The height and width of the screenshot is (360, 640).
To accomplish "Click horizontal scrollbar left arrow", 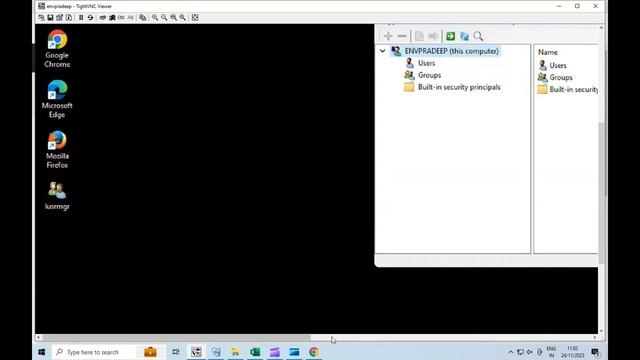I will point(38,338).
